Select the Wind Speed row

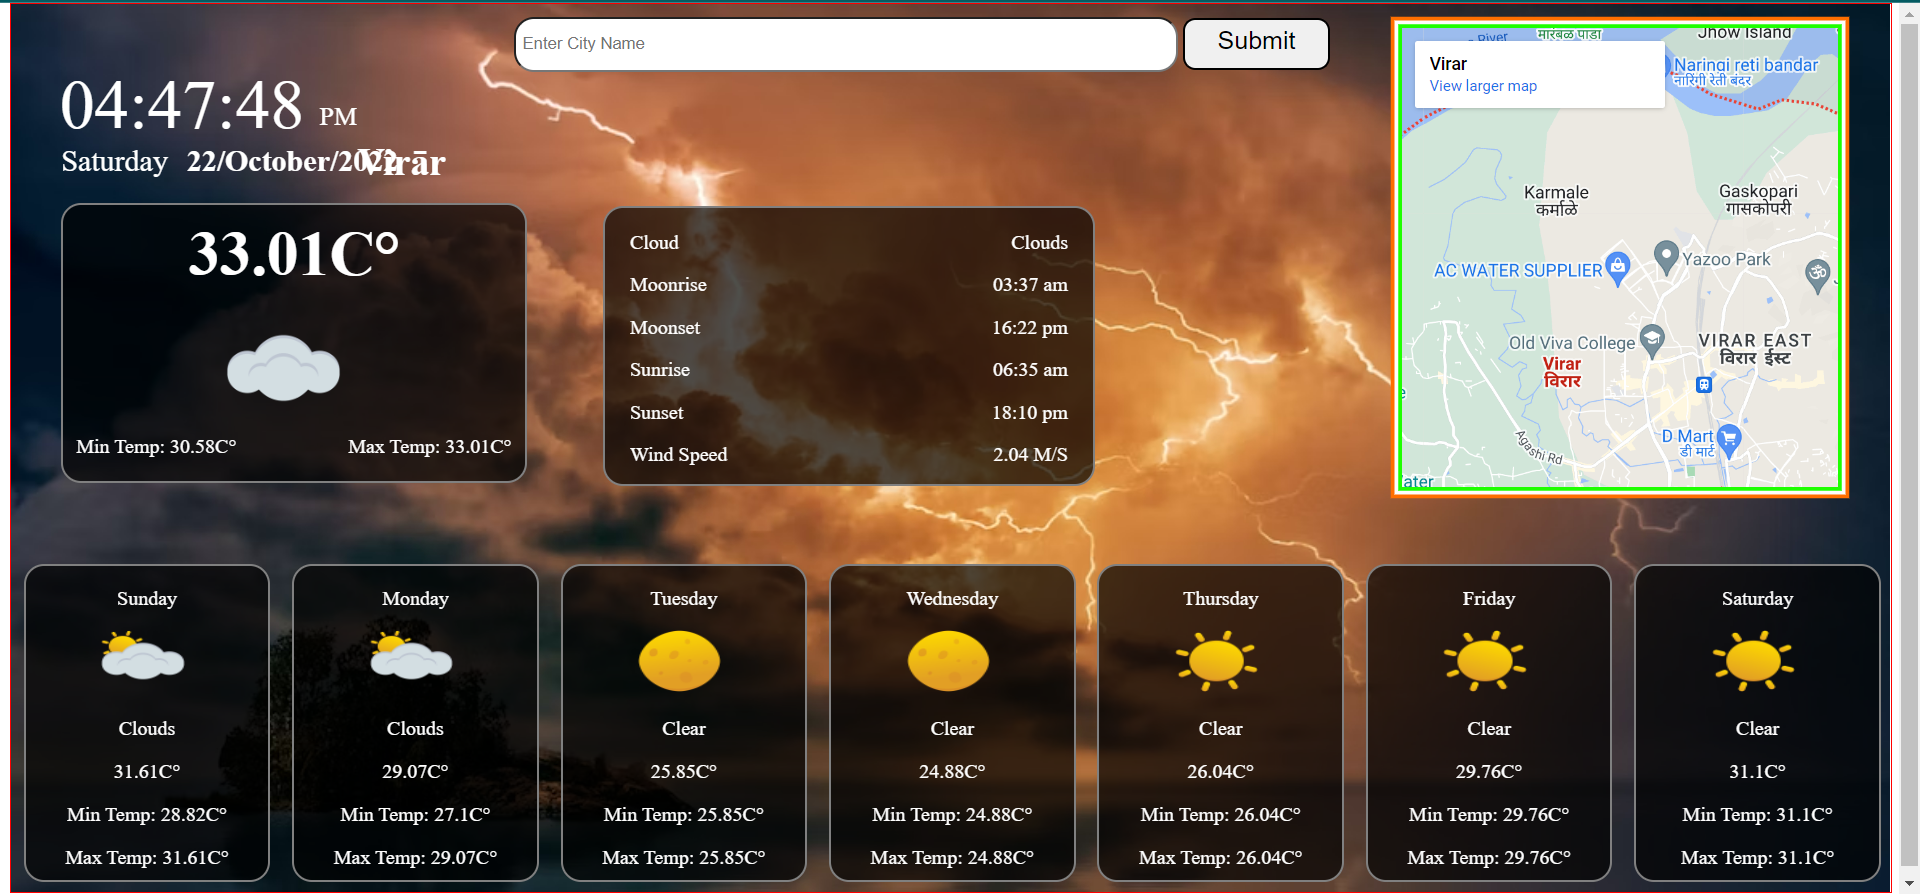pos(848,455)
